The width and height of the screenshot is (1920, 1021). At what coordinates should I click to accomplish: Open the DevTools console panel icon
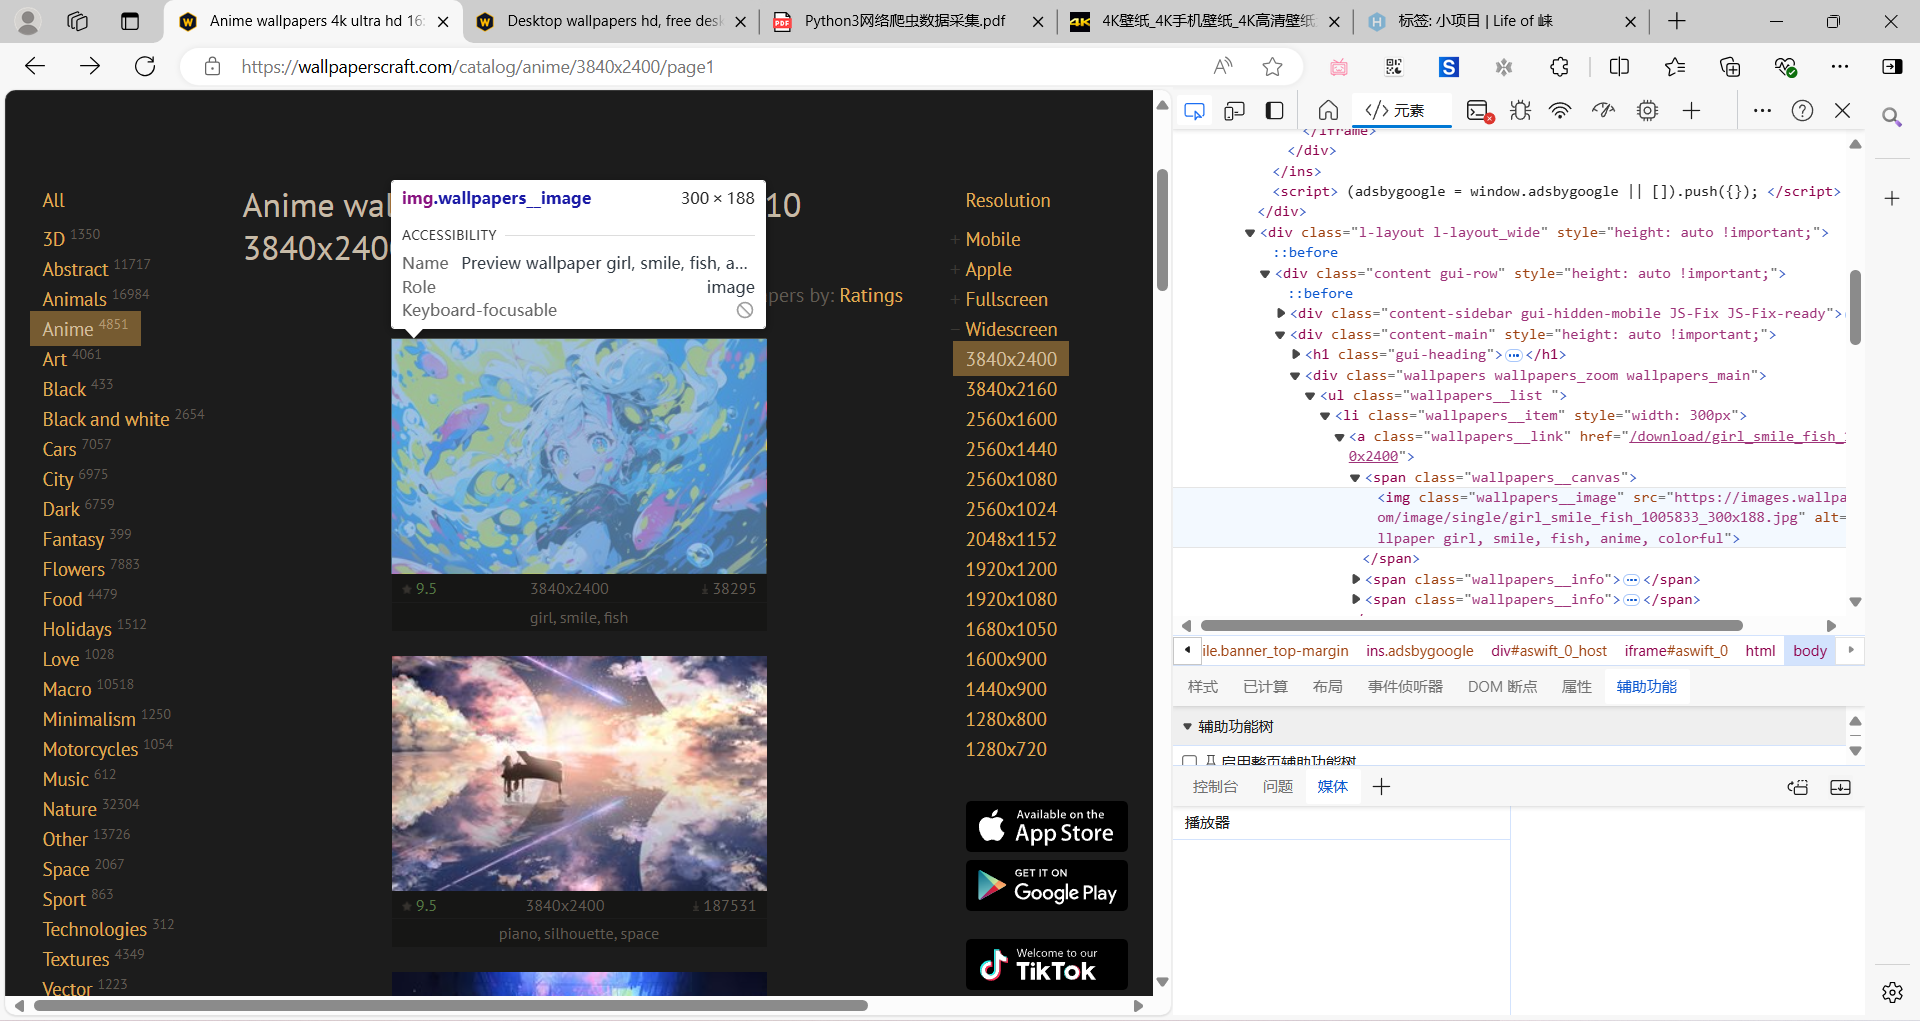tap(1479, 111)
